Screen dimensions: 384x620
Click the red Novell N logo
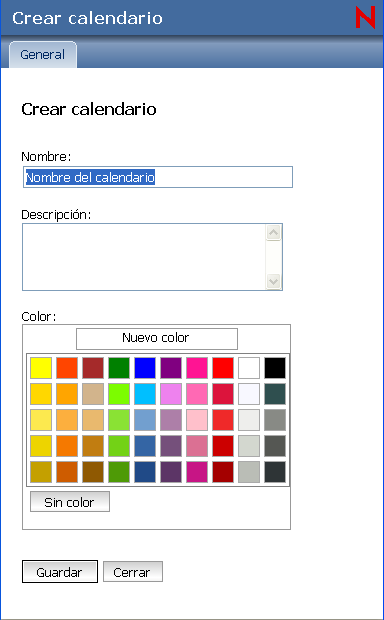365,17
